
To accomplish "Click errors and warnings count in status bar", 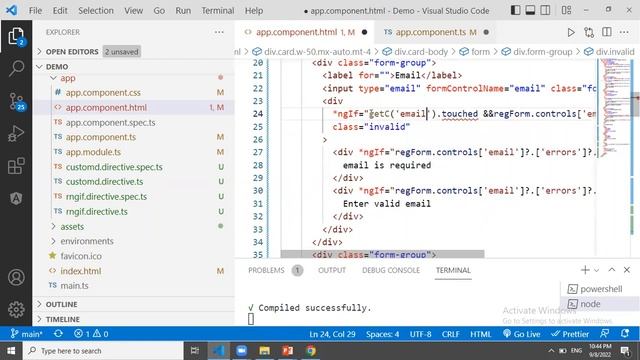I will coord(91,334).
